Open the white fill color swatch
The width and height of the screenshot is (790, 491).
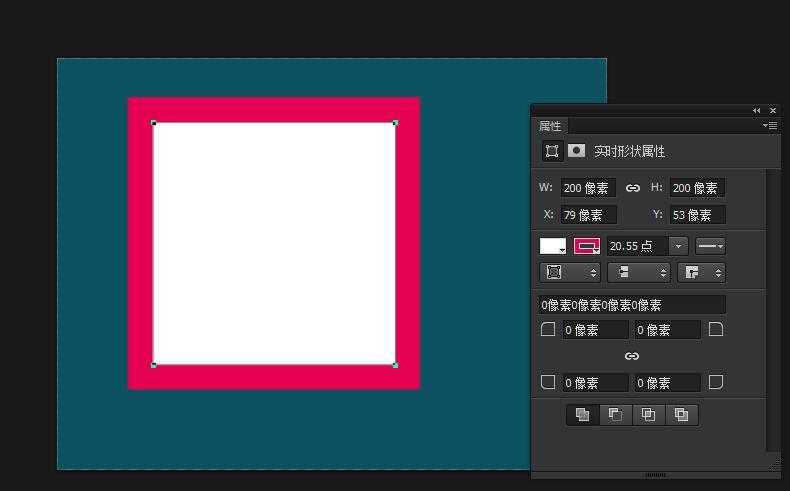553,246
